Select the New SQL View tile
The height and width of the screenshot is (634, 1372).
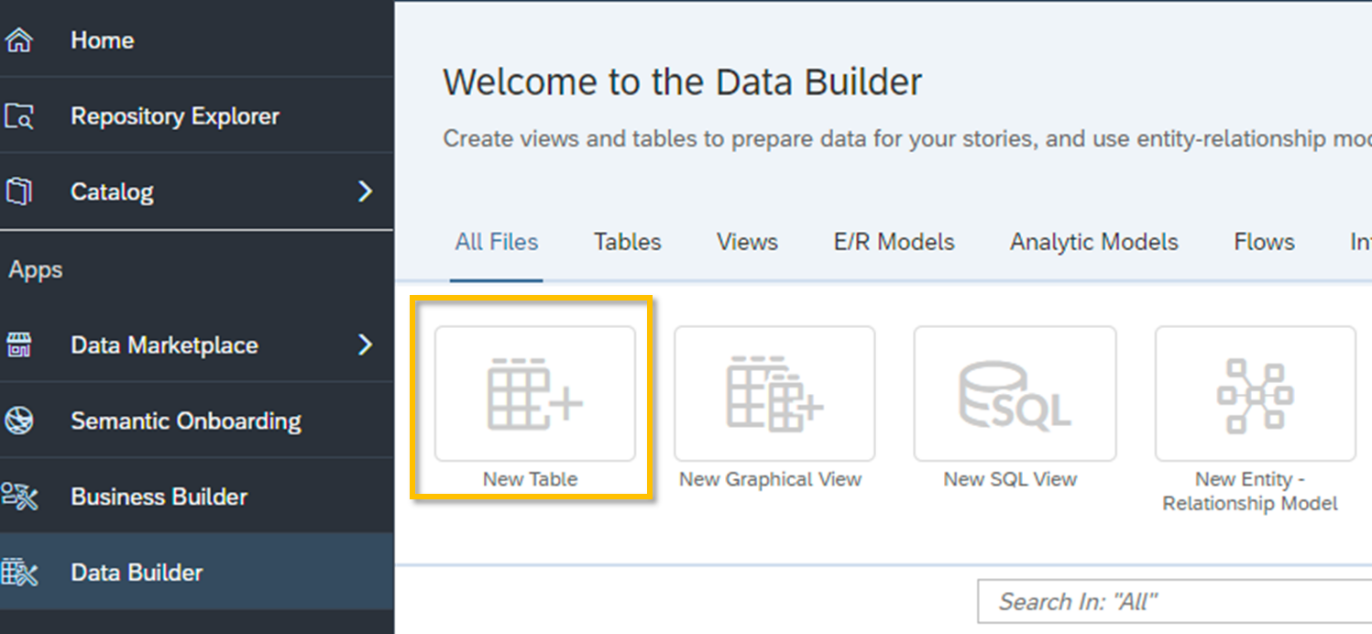click(x=1013, y=392)
